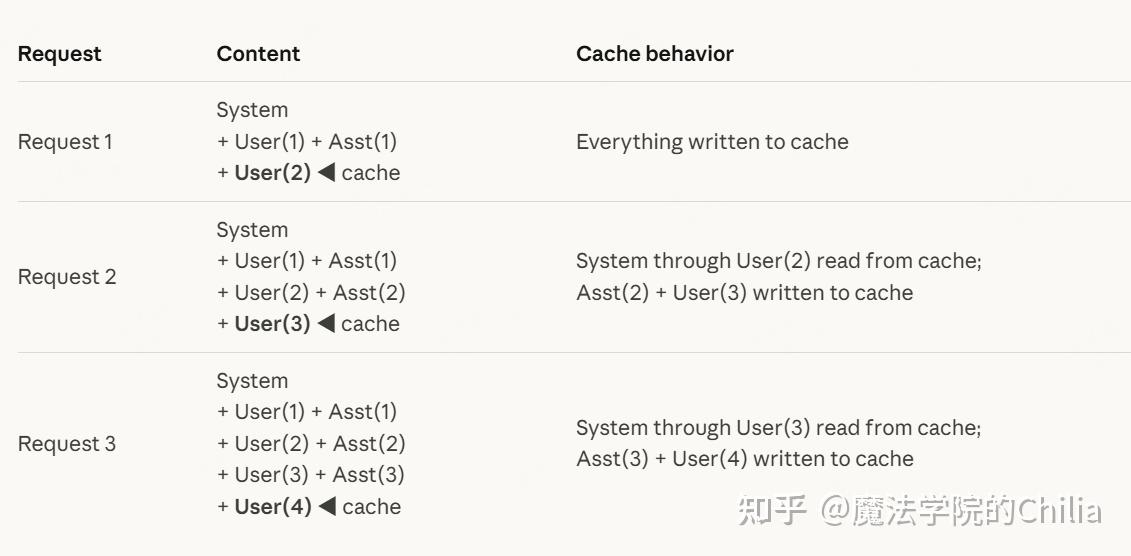Viewport: 1131px width, 556px height.
Task: Click 'Asst(3) + User(4) written to cache' text
Action: pyautogui.click(x=744, y=460)
